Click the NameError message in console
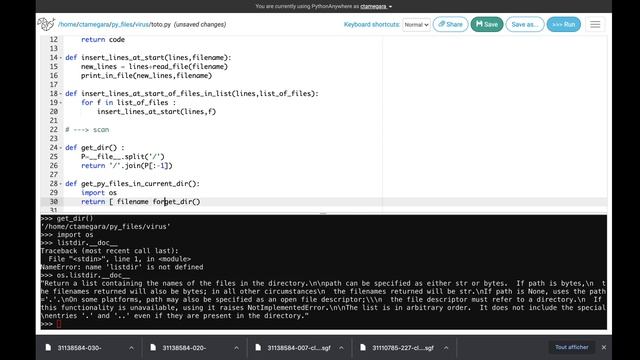The height and width of the screenshot is (360, 640). point(122,267)
